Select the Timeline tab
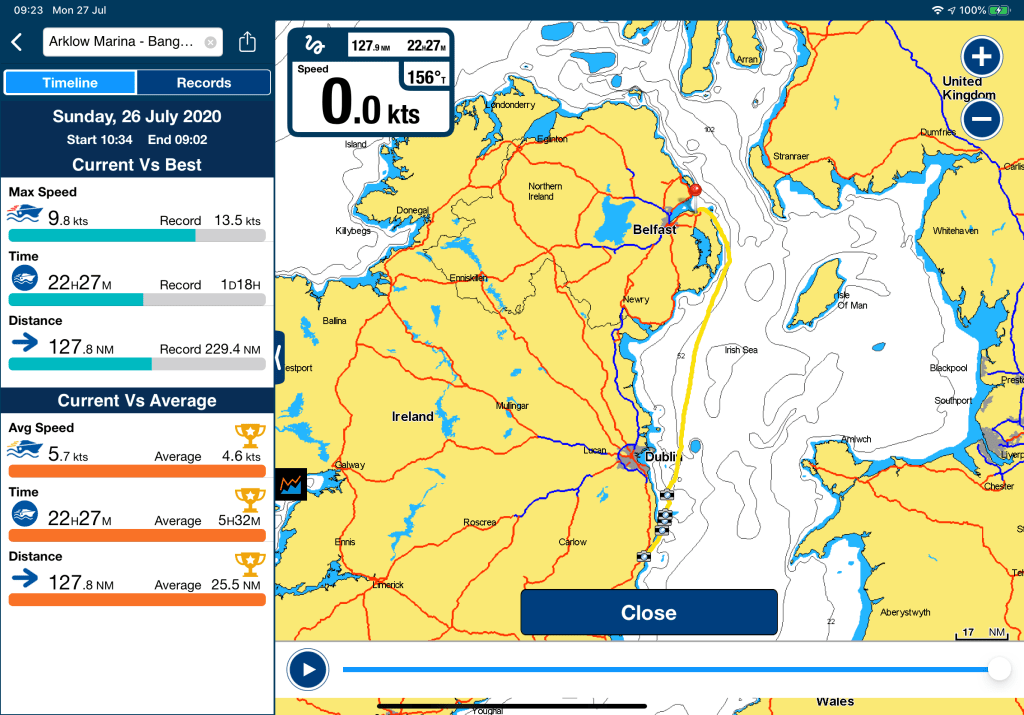 (x=70, y=83)
